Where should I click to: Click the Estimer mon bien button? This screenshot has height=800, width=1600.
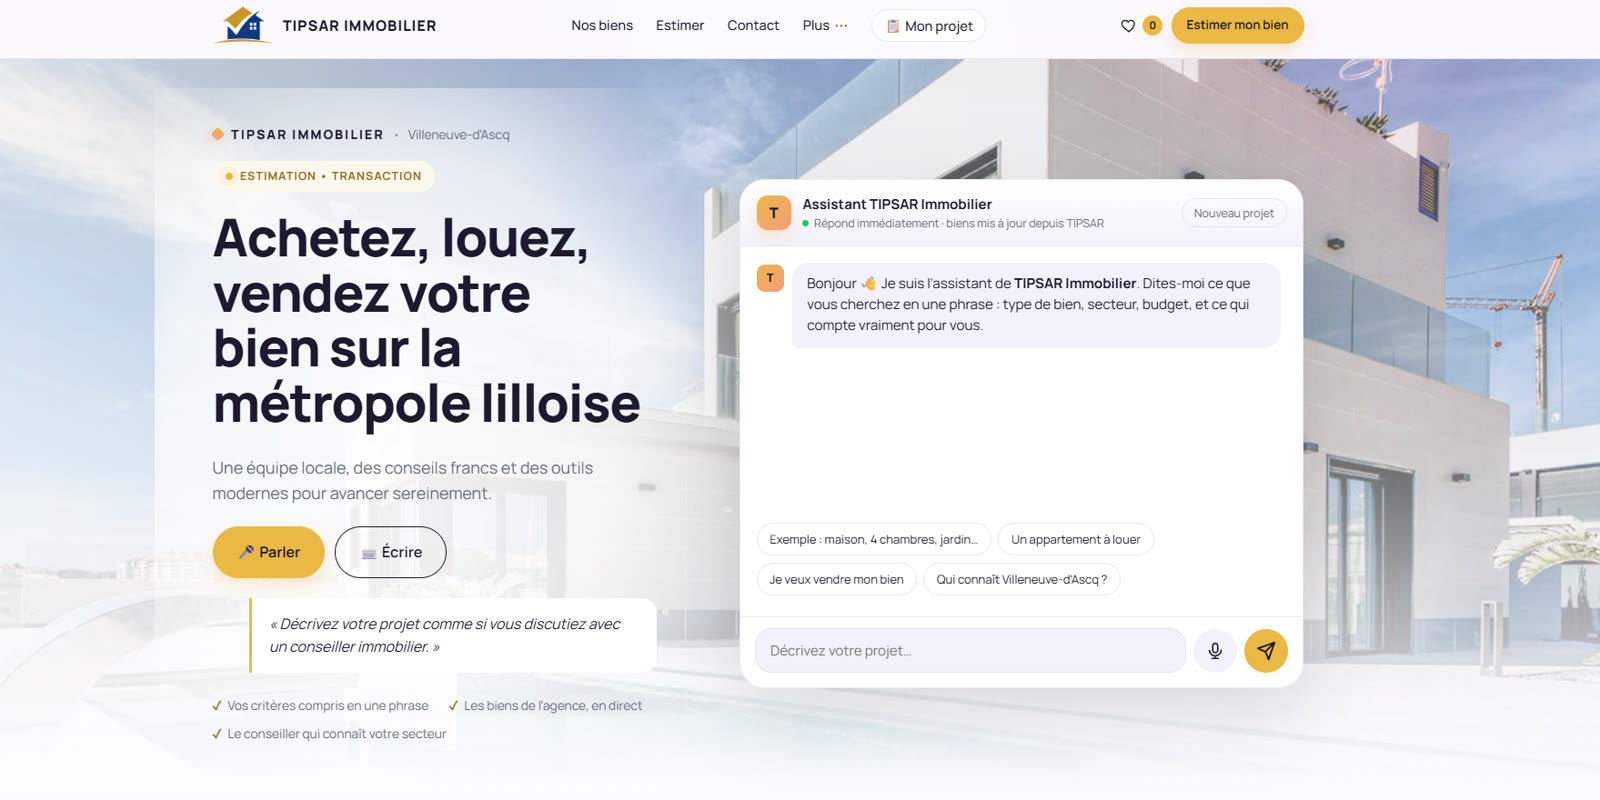click(x=1237, y=26)
